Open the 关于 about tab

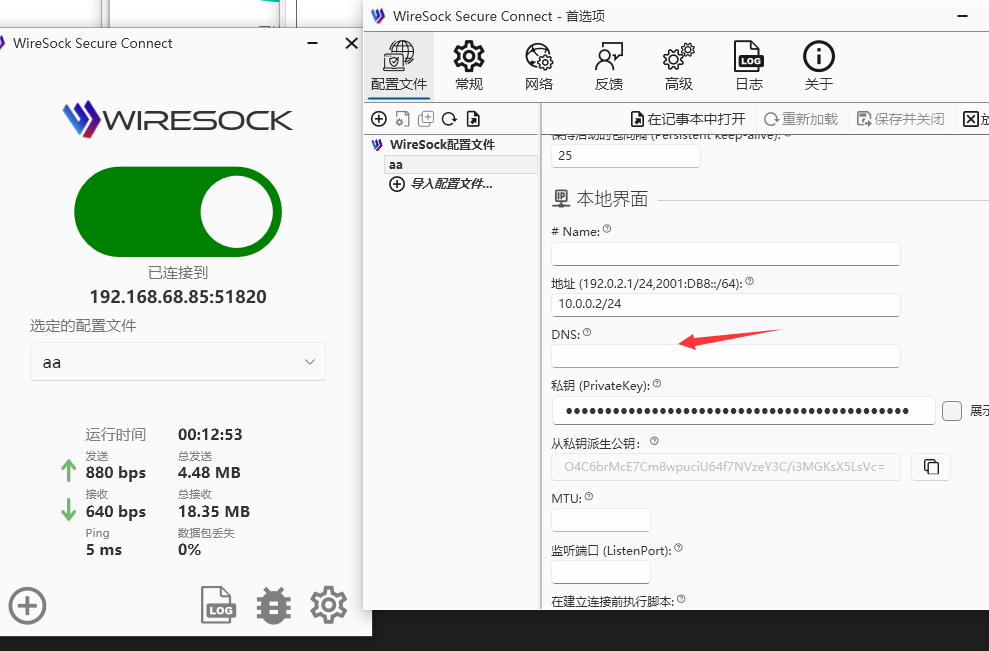click(819, 66)
